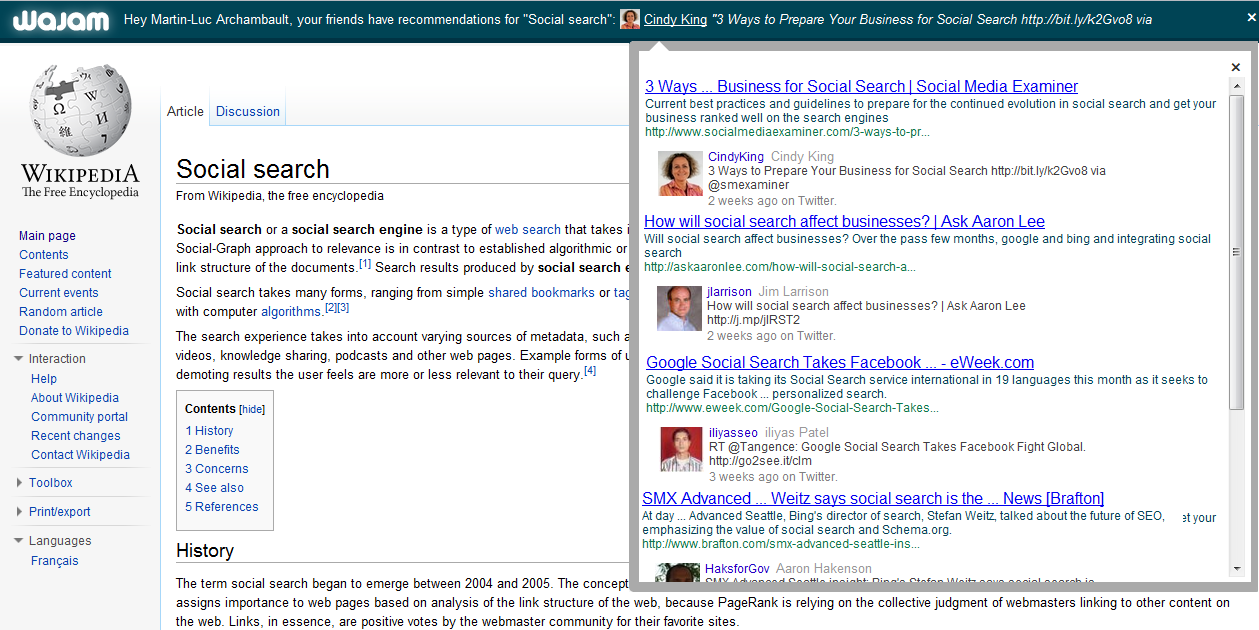
Task: Click the jlarrison username link
Action: pos(729,292)
